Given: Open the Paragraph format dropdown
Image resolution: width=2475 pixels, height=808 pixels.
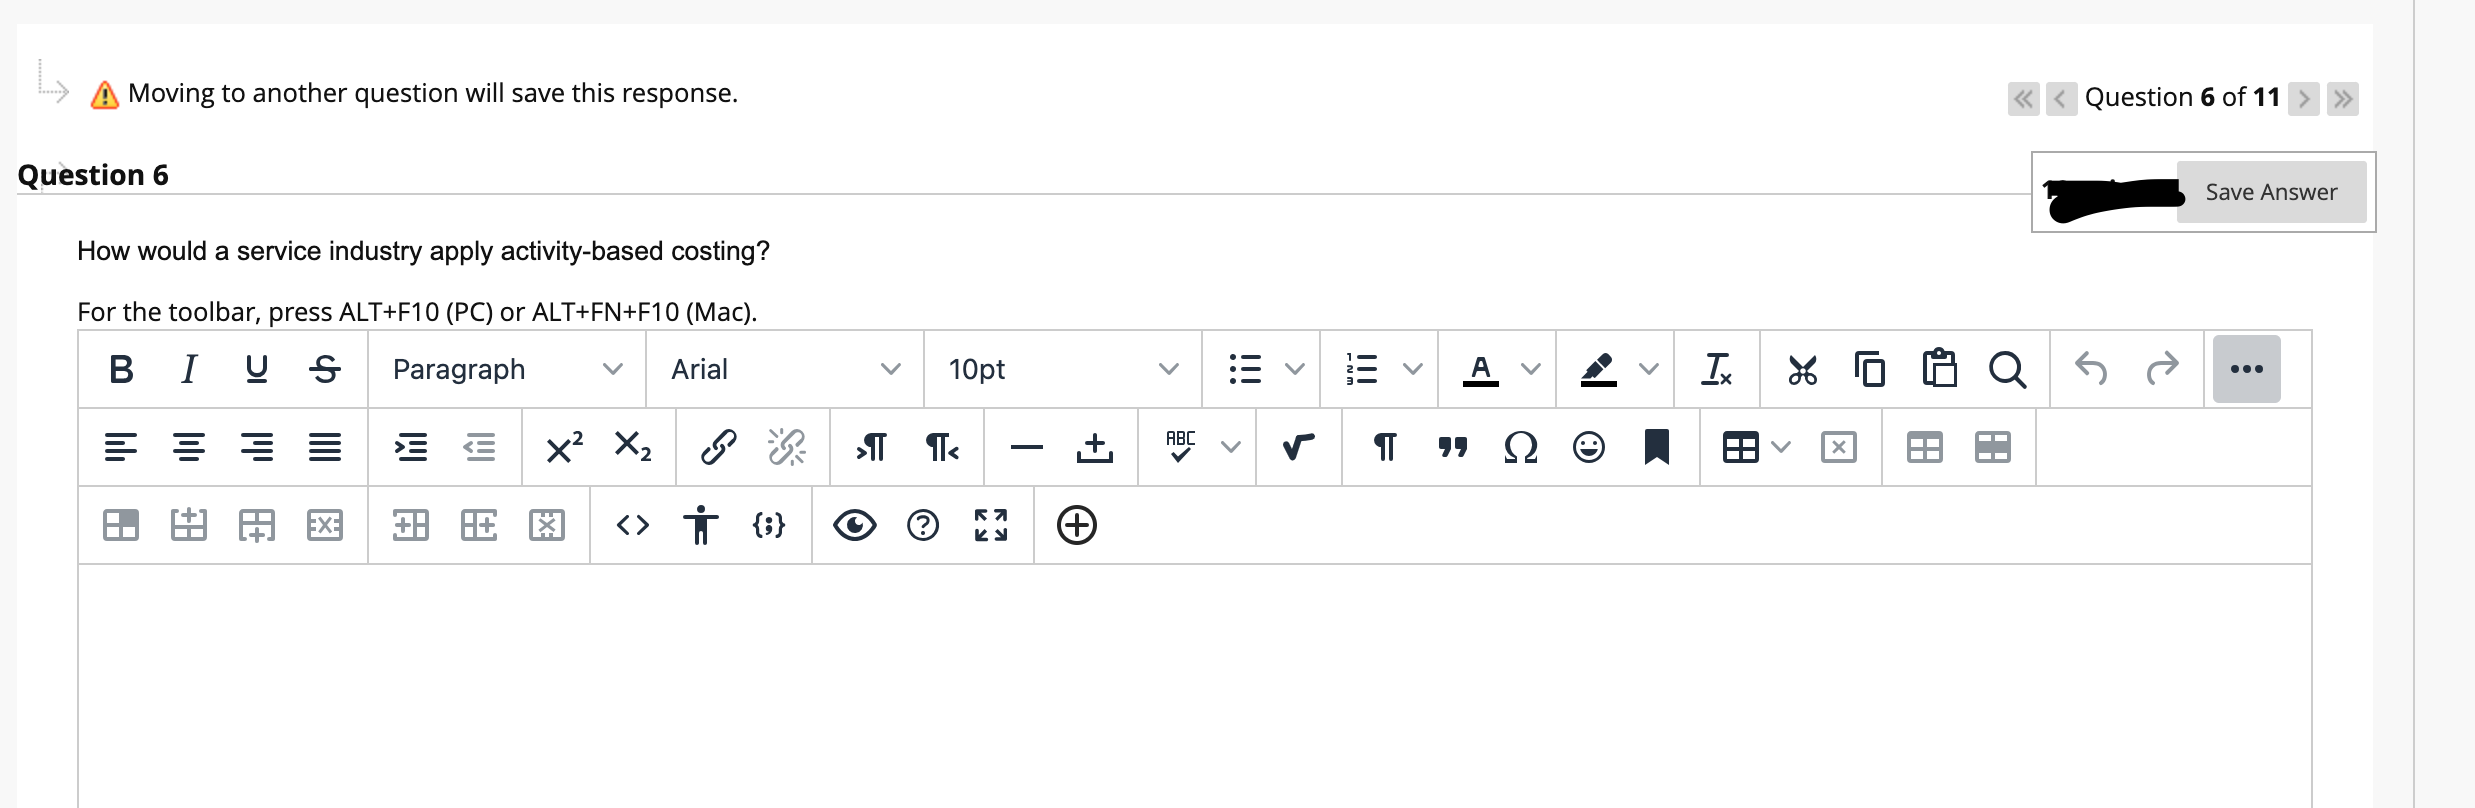Looking at the screenshot, I should tap(507, 369).
